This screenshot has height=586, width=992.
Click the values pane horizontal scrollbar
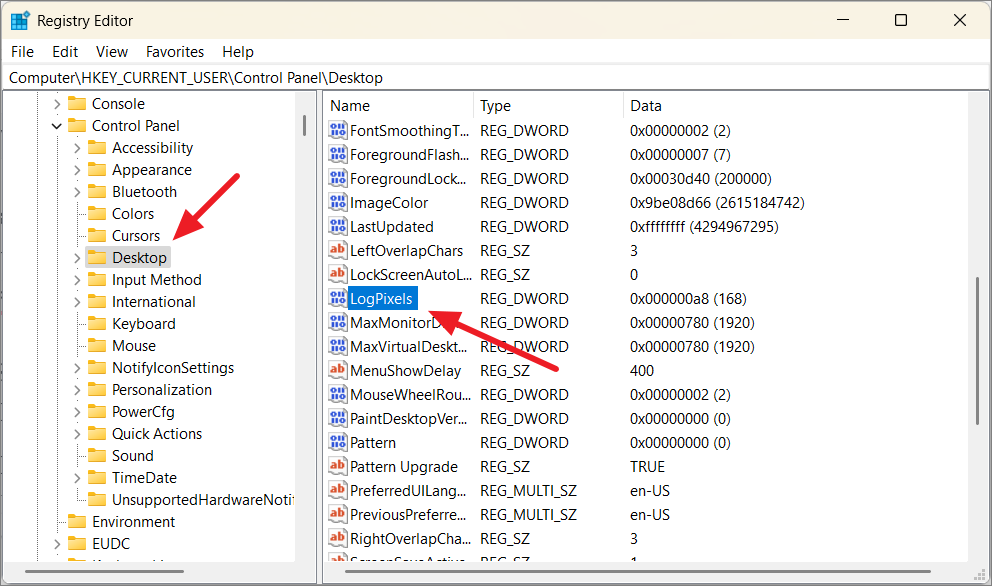[x=638, y=571]
